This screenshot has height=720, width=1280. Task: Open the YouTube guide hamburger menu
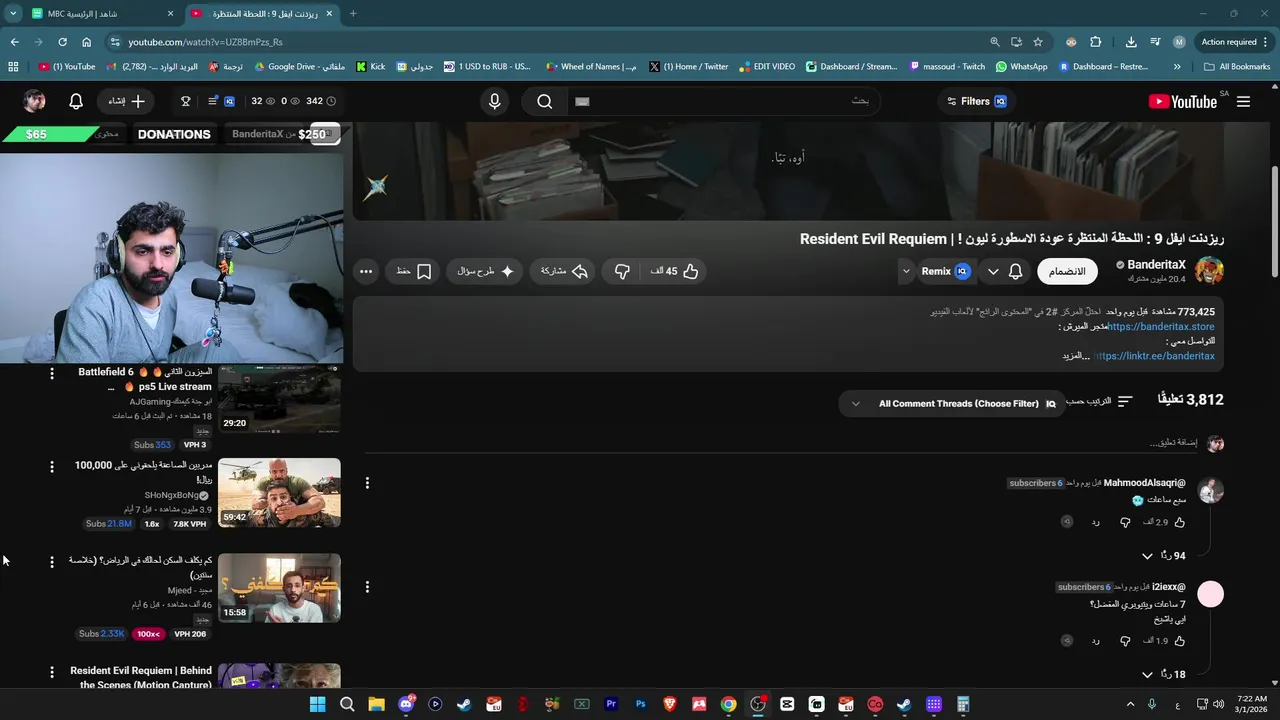click(1244, 101)
